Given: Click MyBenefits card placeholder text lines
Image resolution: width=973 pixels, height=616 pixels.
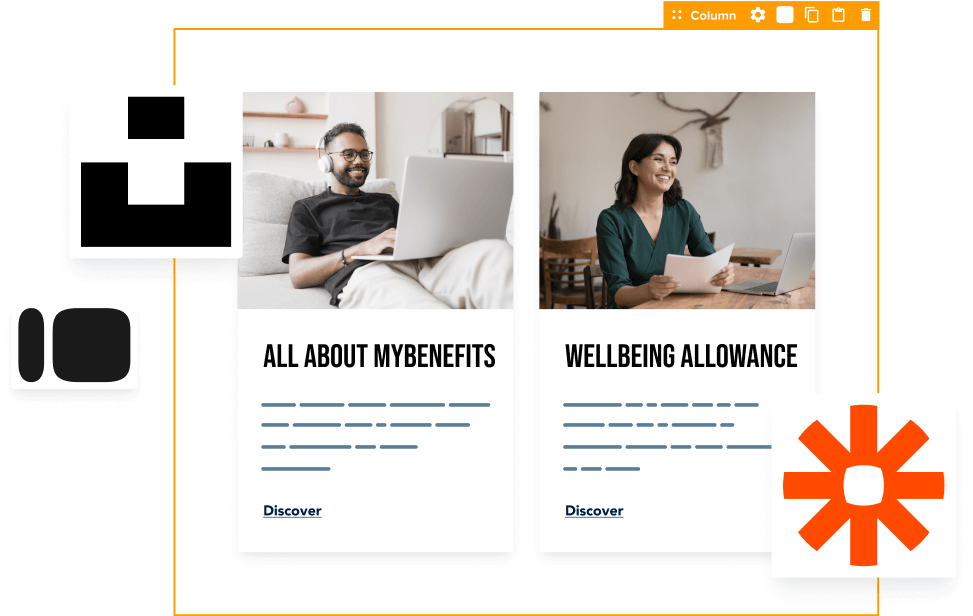Looking at the screenshot, I should (375, 437).
